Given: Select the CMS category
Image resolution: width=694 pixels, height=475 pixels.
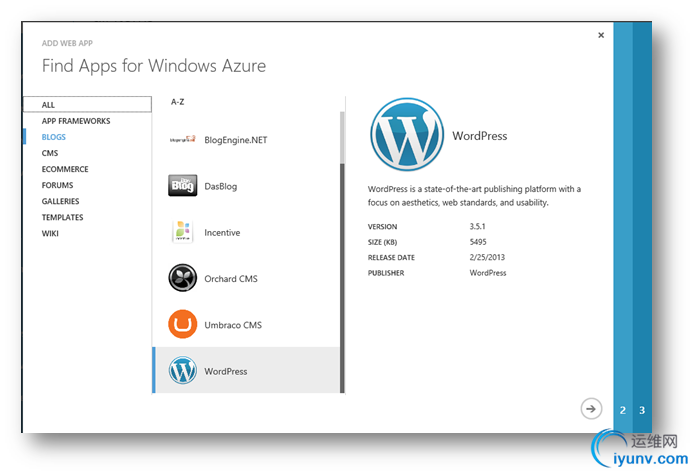Looking at the screenshot, I should (50, 153).
